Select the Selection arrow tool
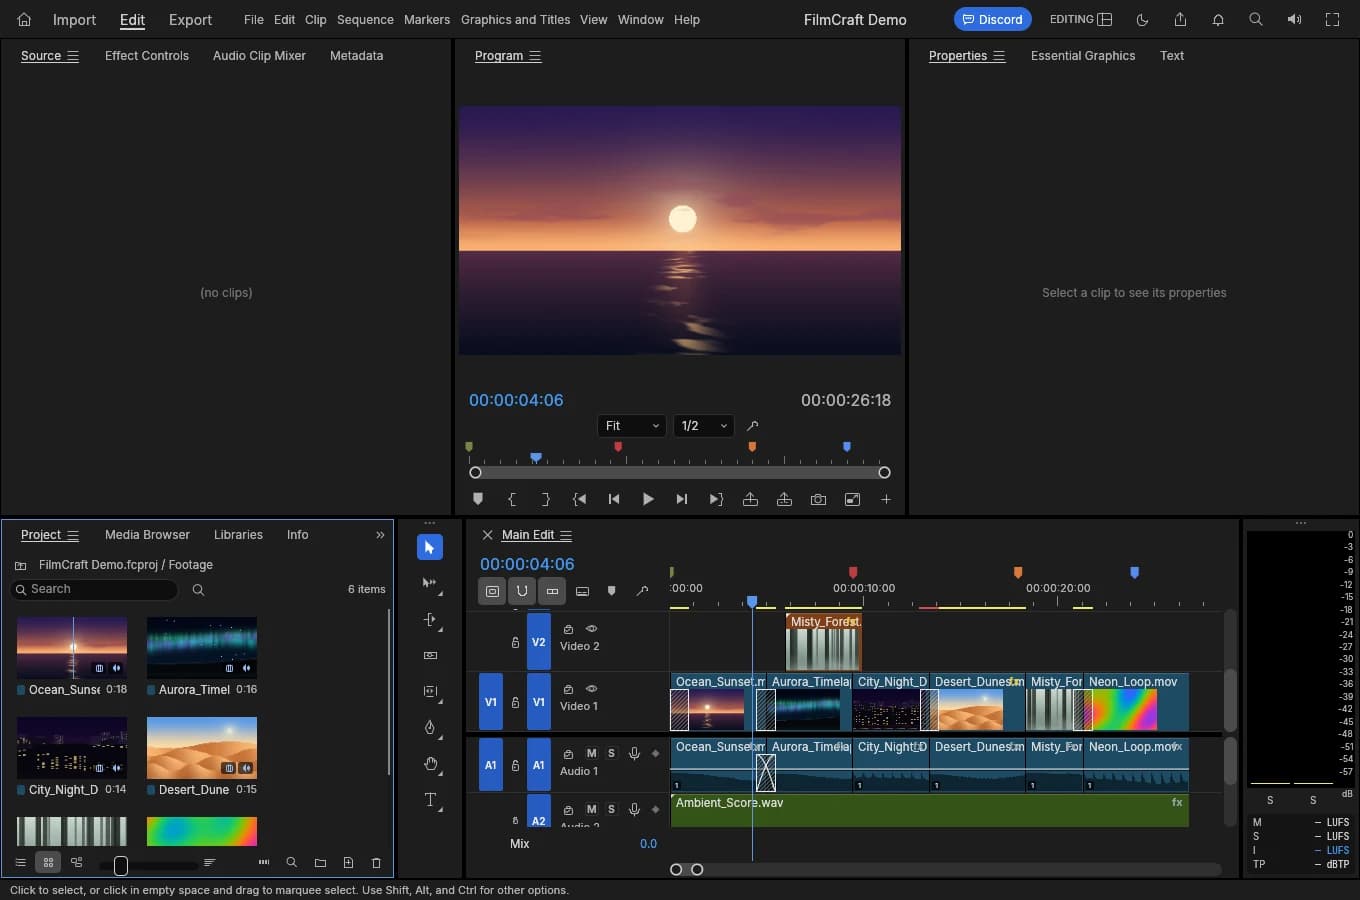The height and width of the screenshot is (900, 1360). [x=429, y=547]
